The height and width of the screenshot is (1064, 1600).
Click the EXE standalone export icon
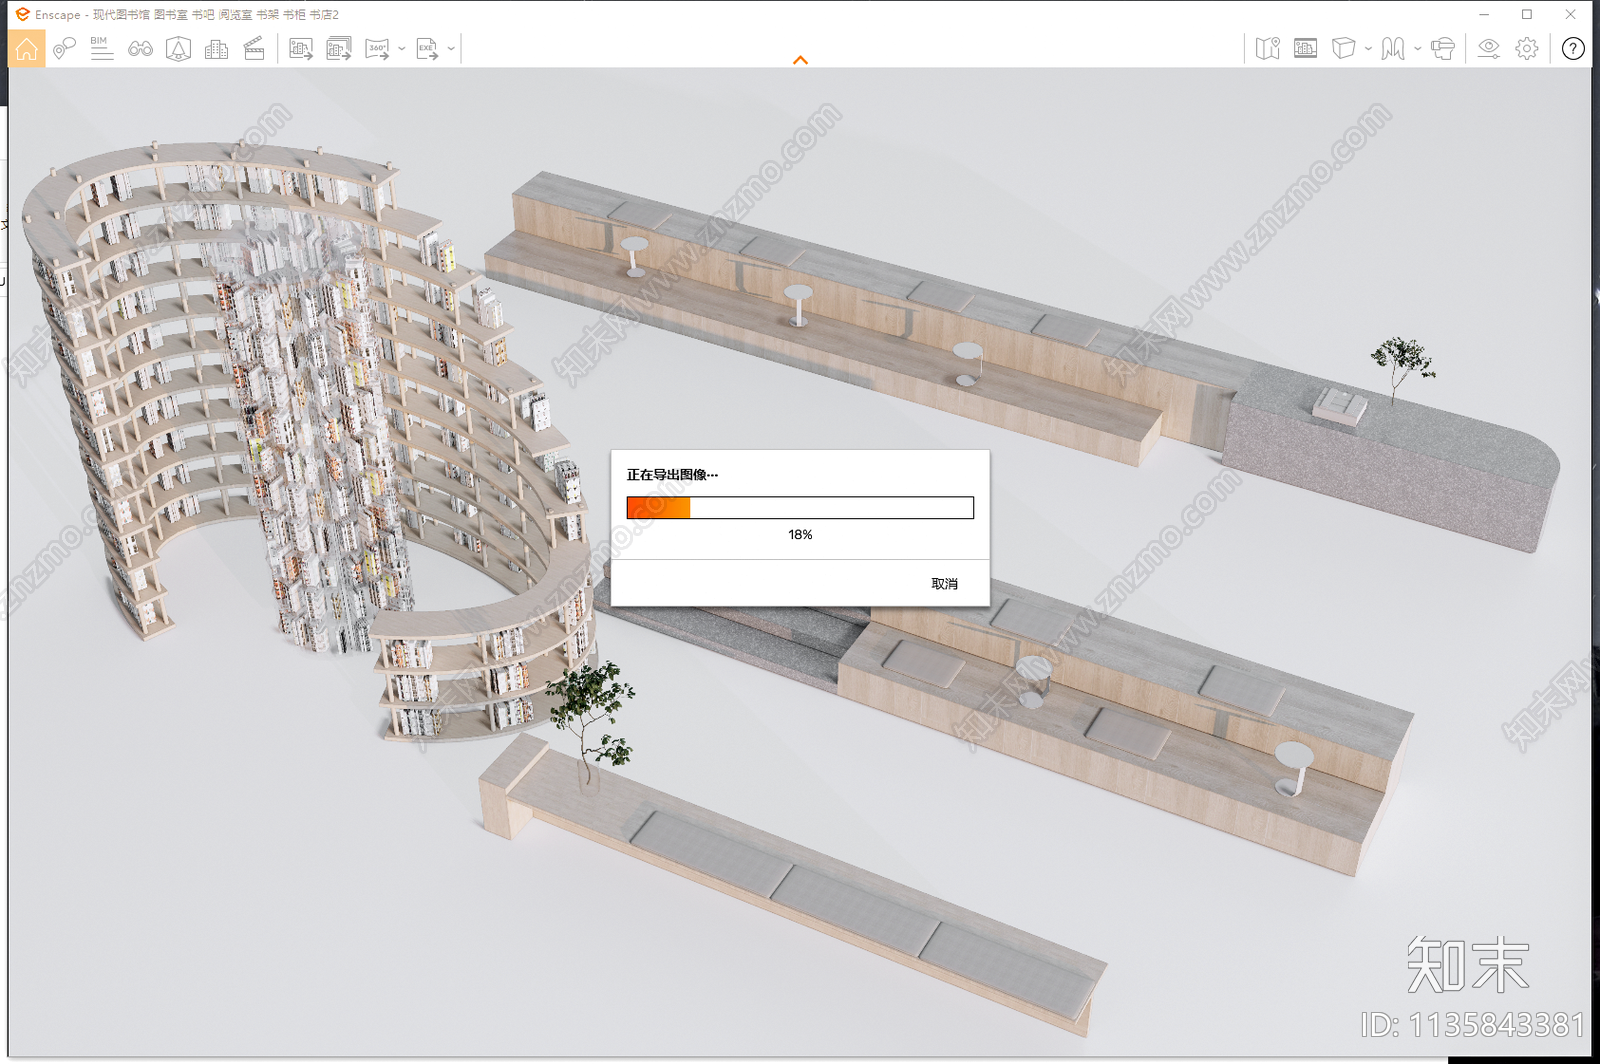[427, 48]
